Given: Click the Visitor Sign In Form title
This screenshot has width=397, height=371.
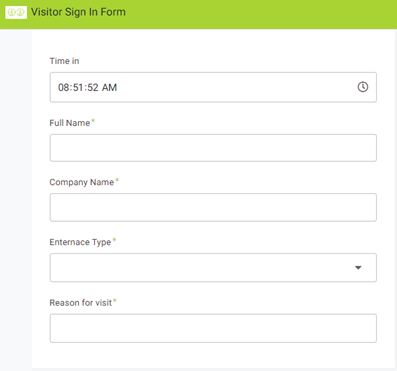Looking at the screenshot, I should [78, 12].
